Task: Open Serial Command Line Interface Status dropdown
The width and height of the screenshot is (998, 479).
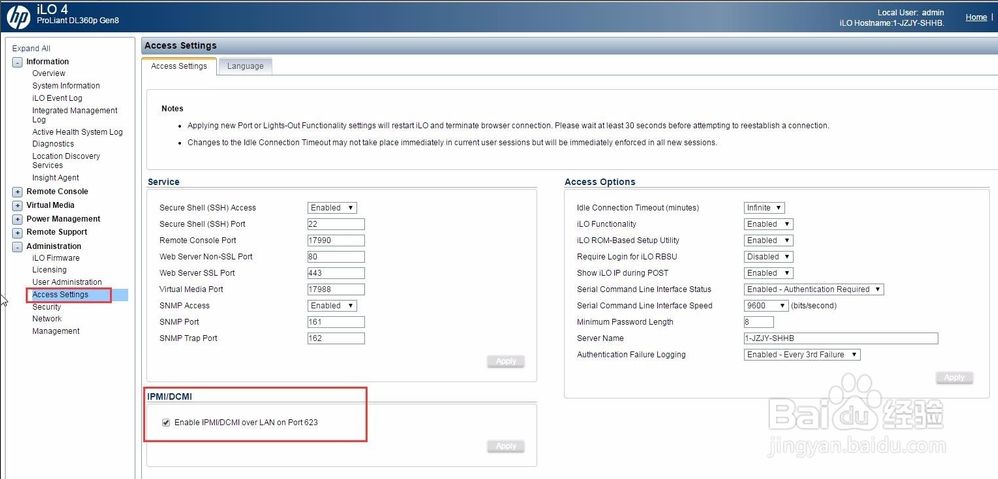Action: (x=814, y=289)
